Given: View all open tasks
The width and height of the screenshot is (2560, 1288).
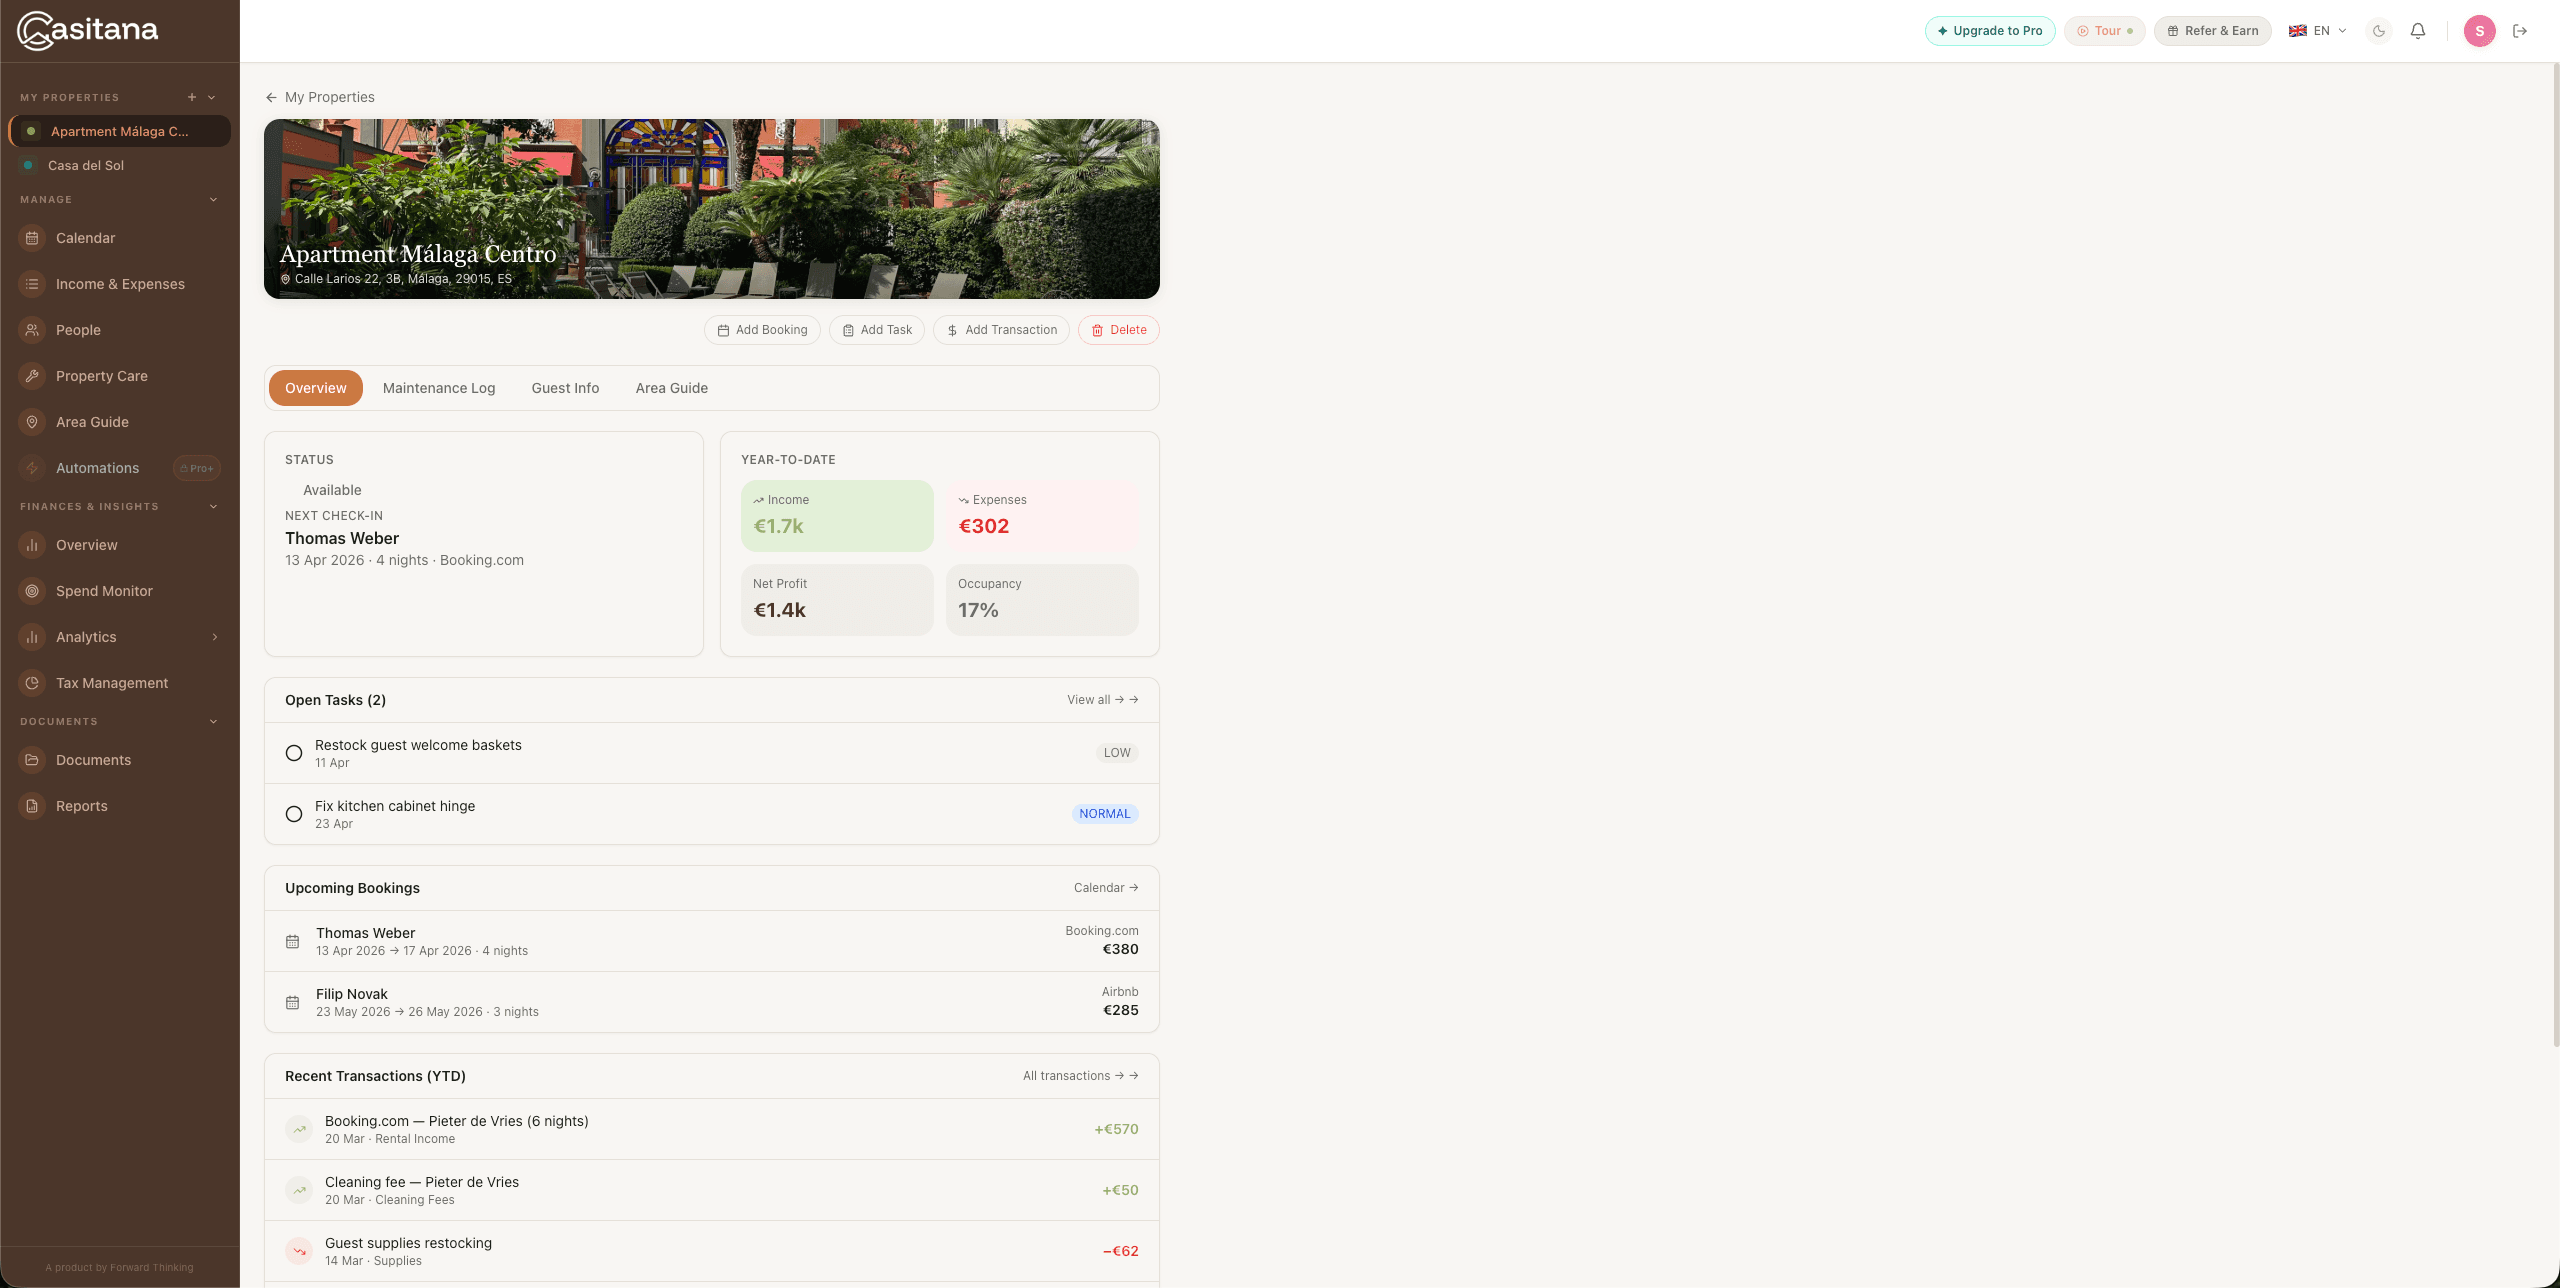Looking at the screenshot, I should (x=1102, y=700).
